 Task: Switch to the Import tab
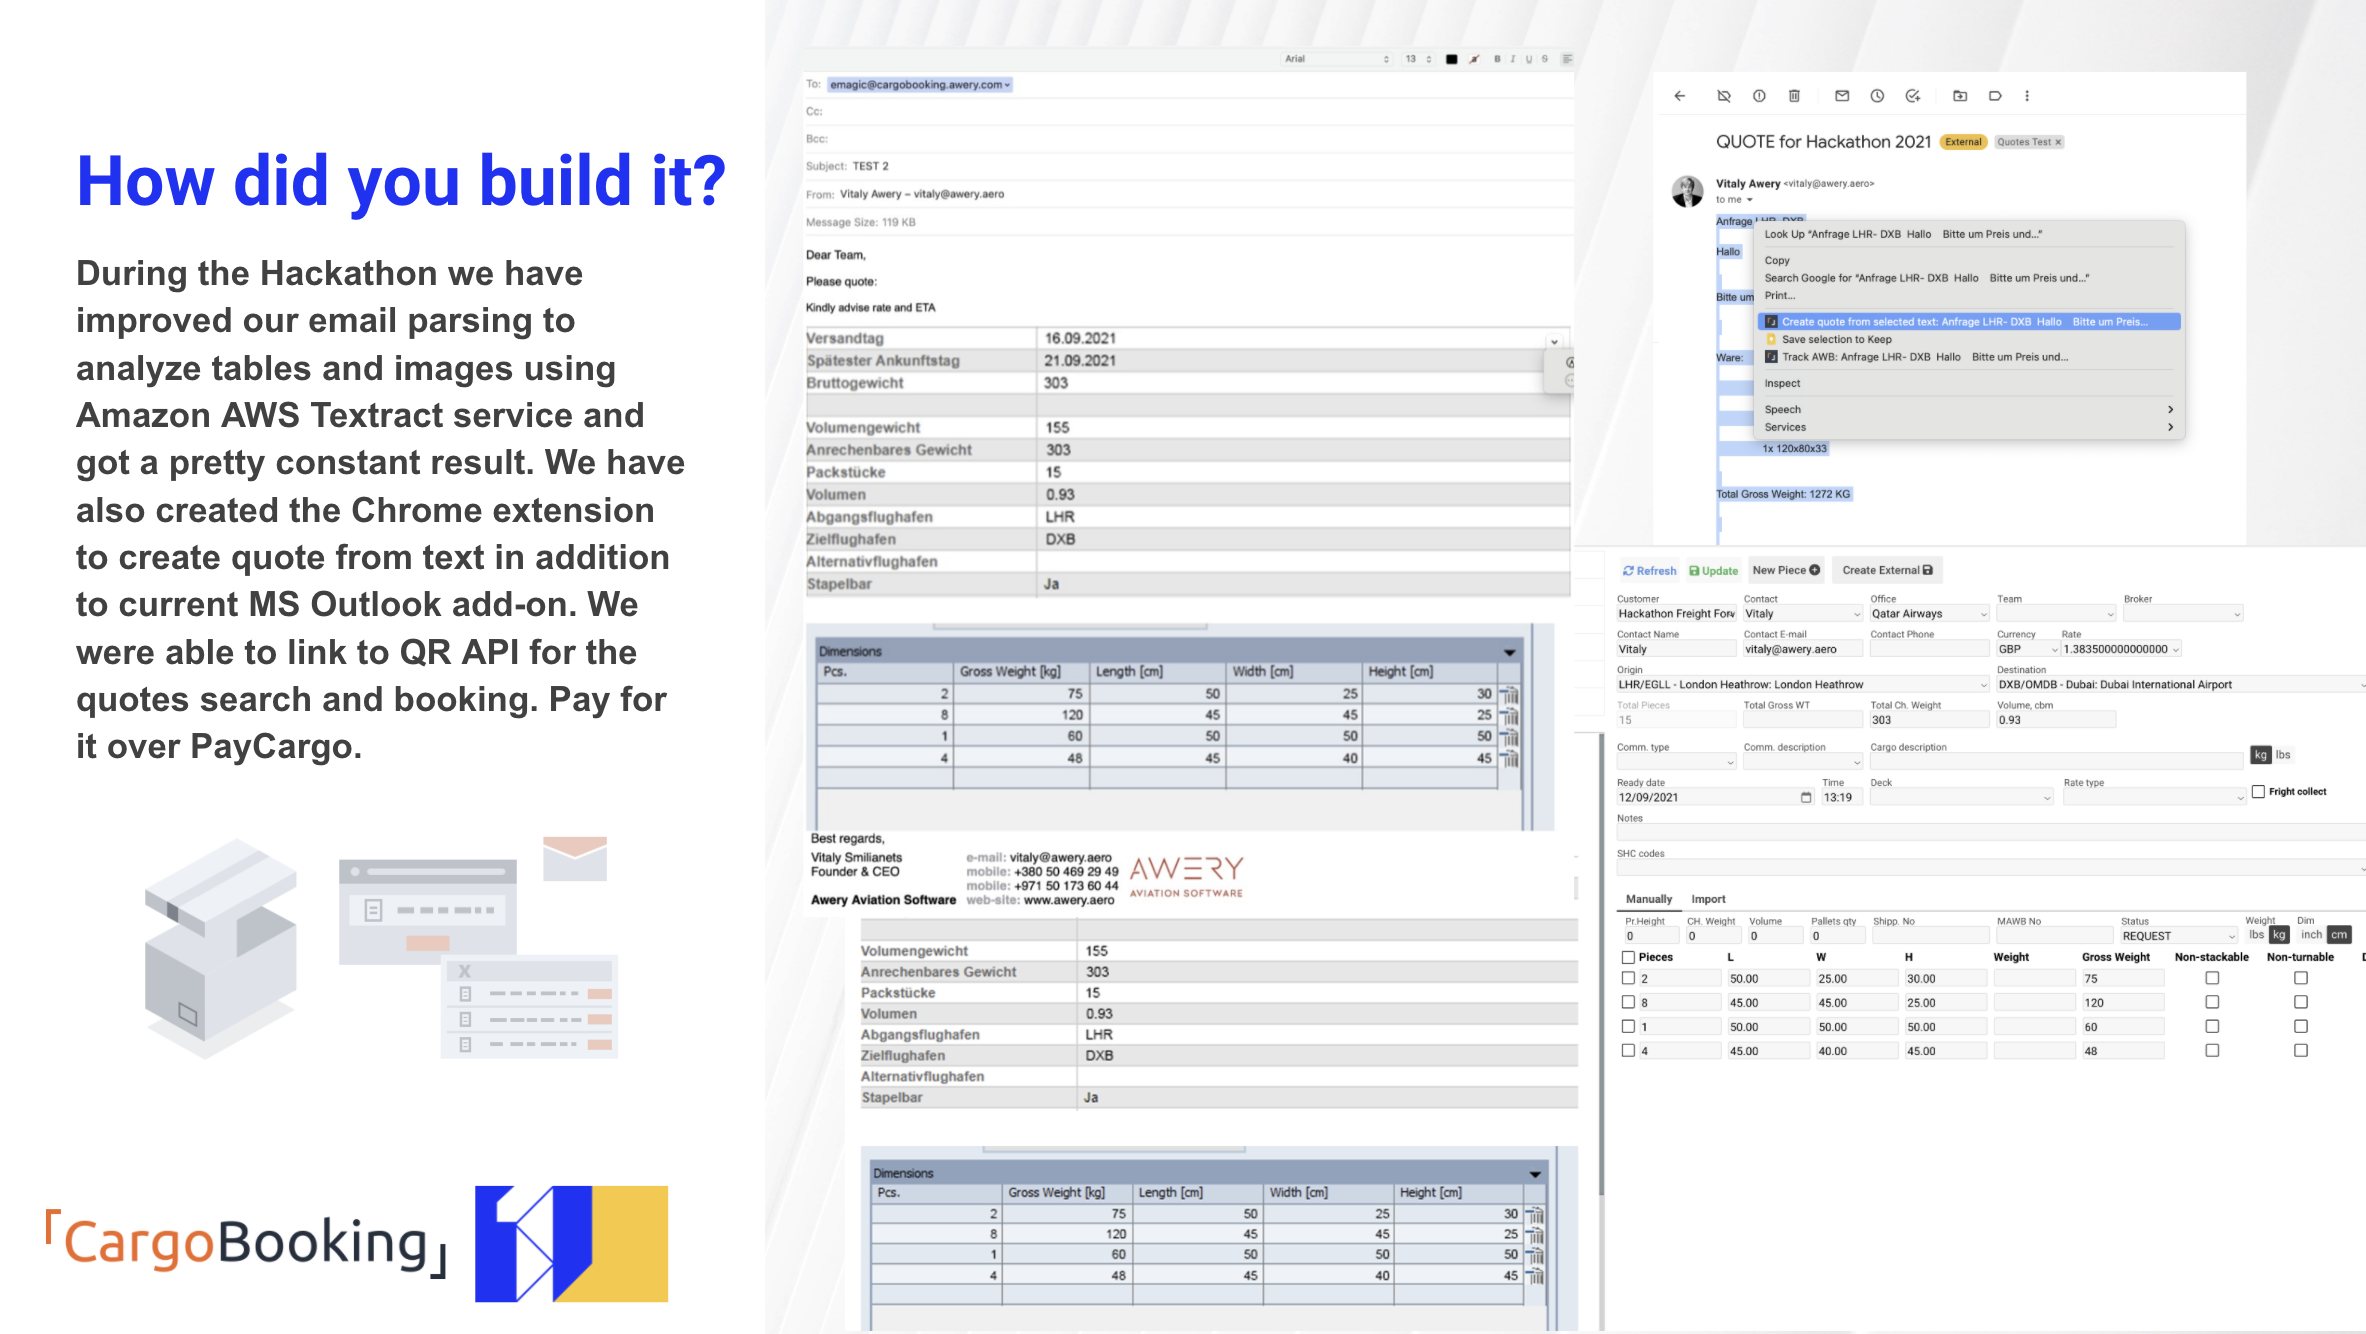point(1708,899)
